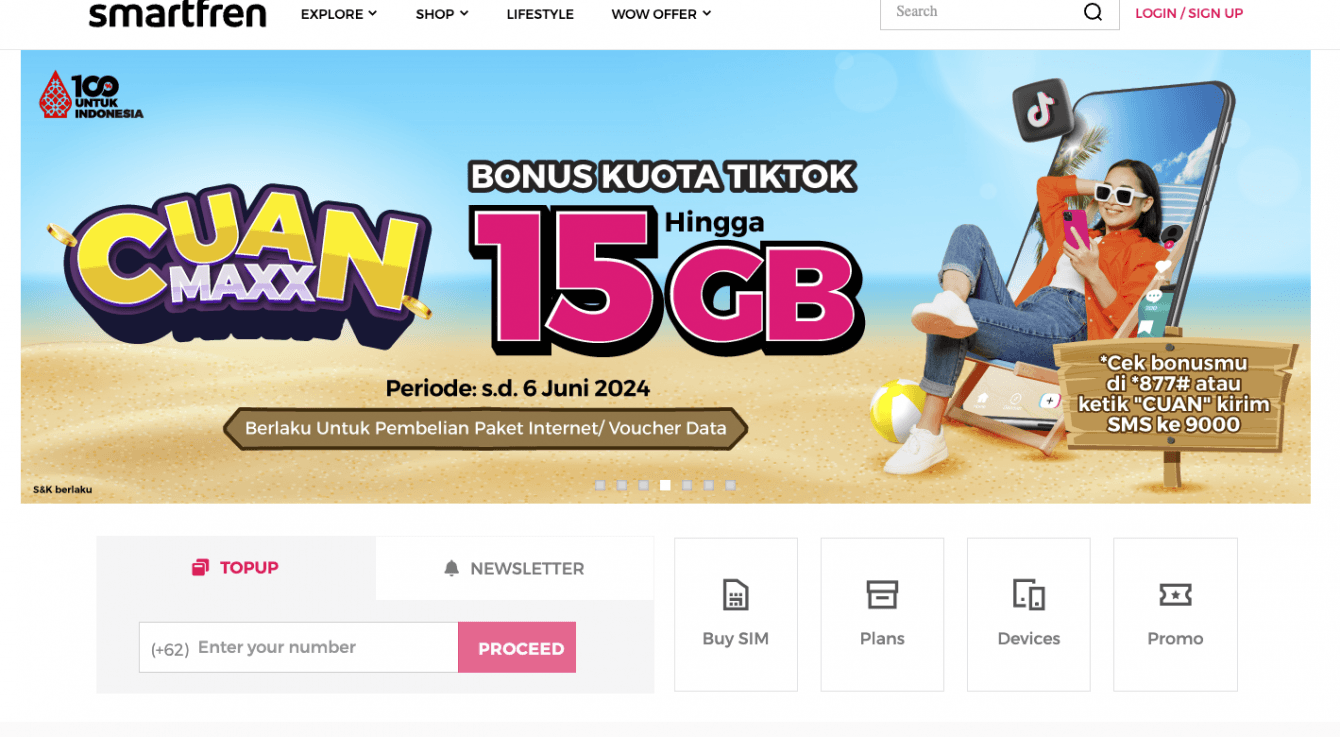
Task: Expand the SHOP dropdown menu
Action: click(442, 14)
